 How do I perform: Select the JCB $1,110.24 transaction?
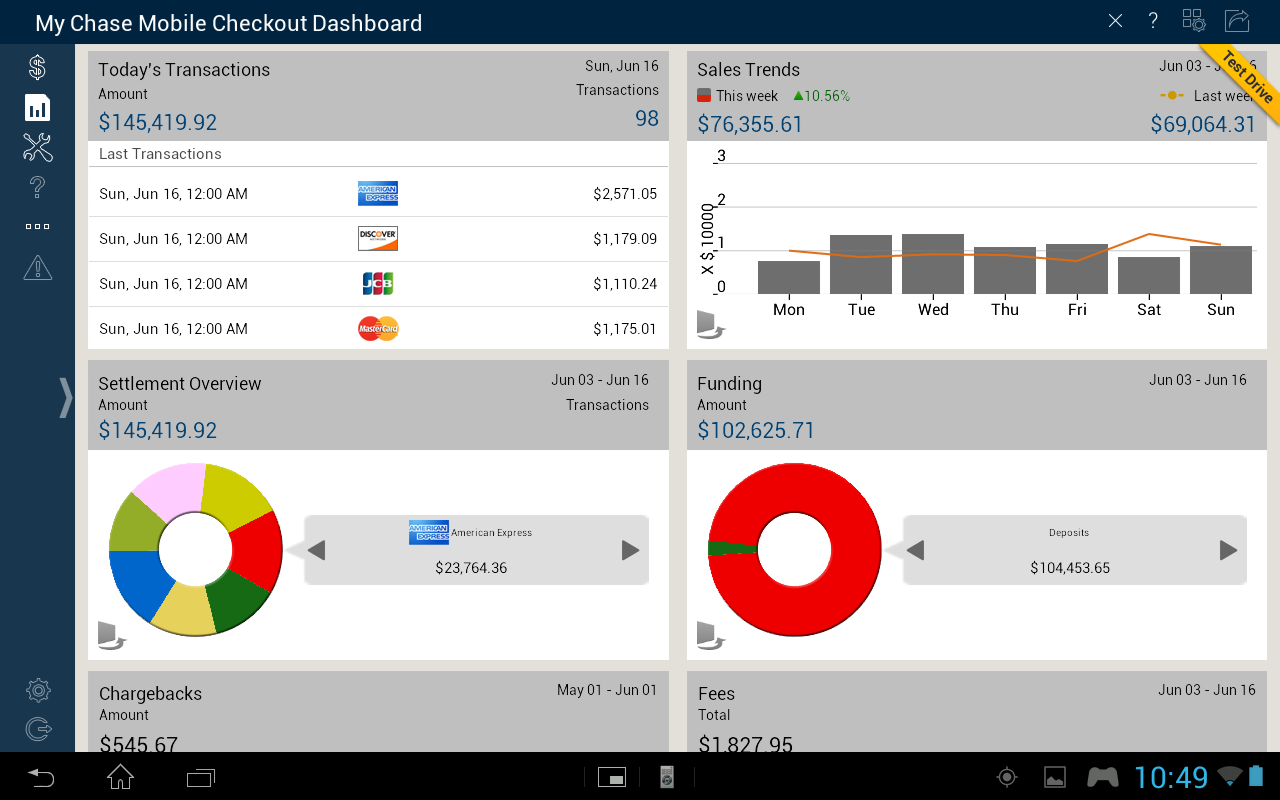click(x=378, y=284)
